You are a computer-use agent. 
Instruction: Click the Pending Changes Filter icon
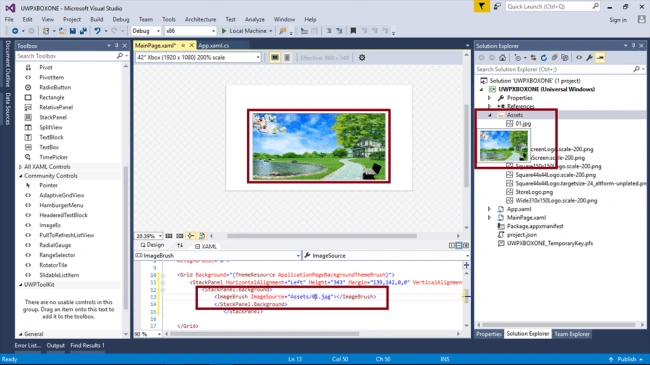pyautogui.click(x=518, y=58)
